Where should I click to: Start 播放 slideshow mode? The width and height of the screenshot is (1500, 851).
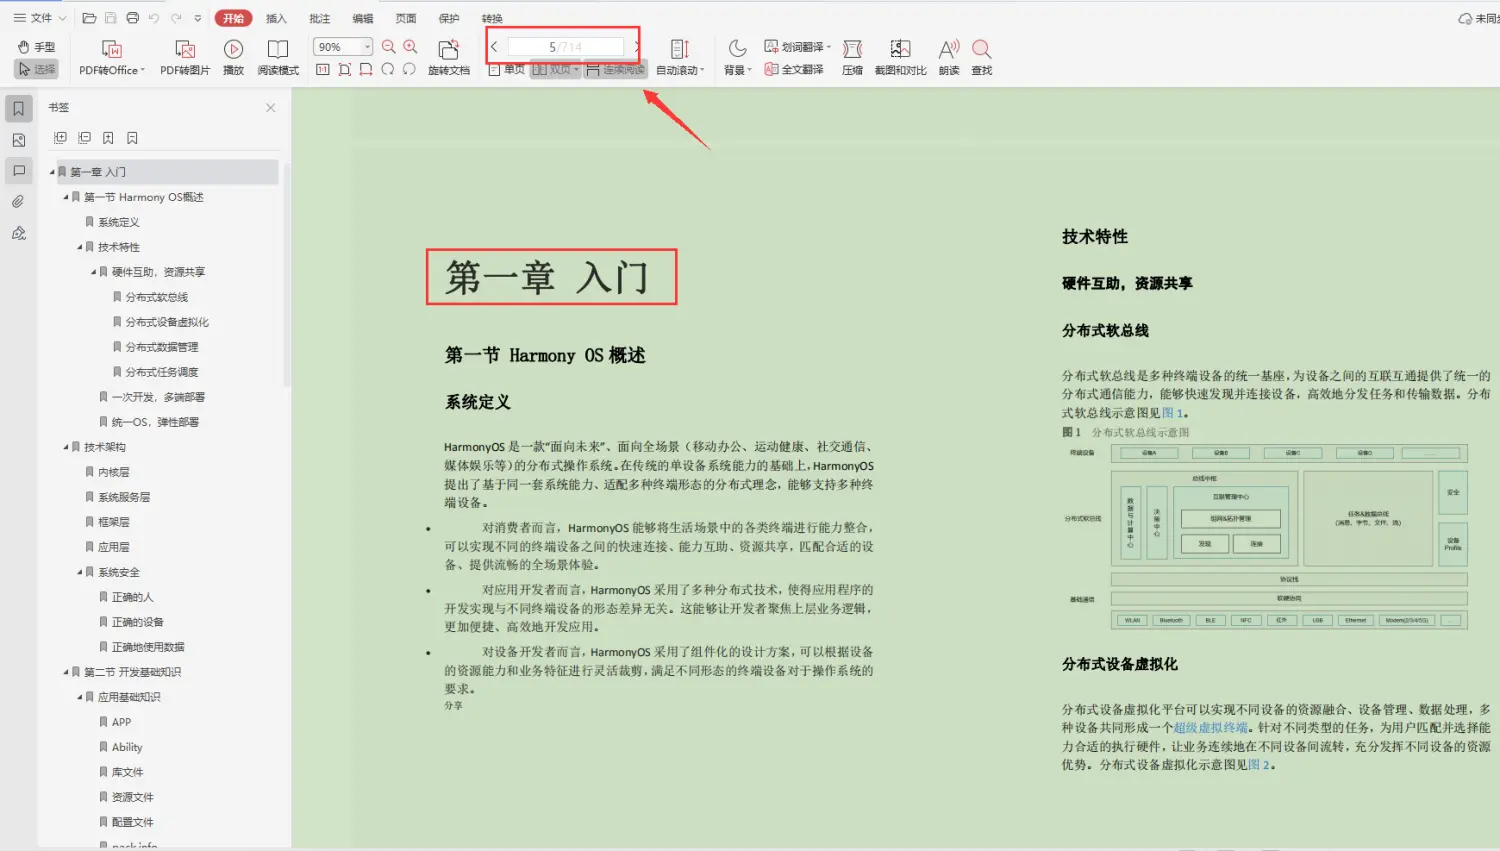[x=233, y=58]
